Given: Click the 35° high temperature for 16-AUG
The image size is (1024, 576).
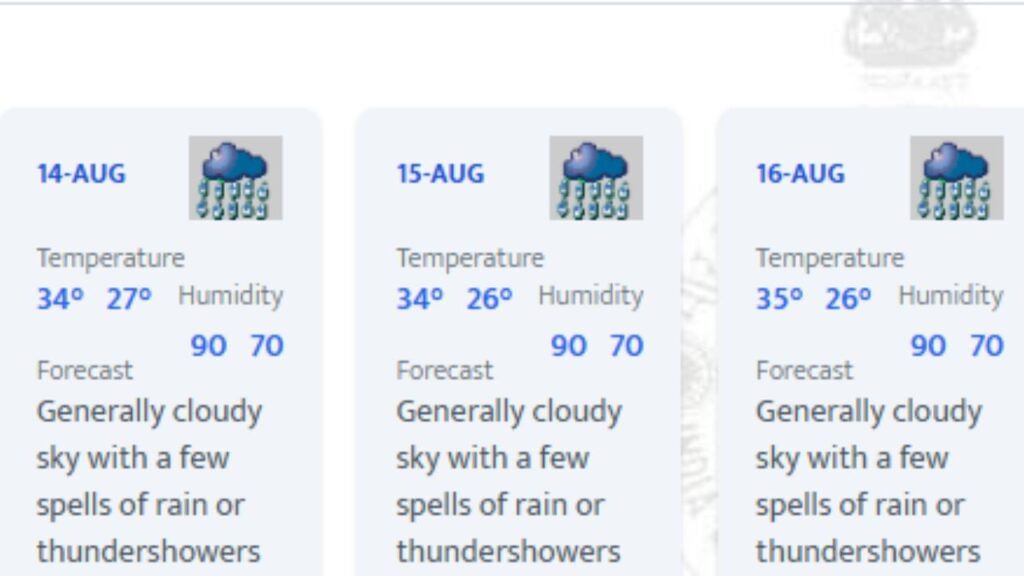Looking at the screenshot, I should (x=779, y=299).
